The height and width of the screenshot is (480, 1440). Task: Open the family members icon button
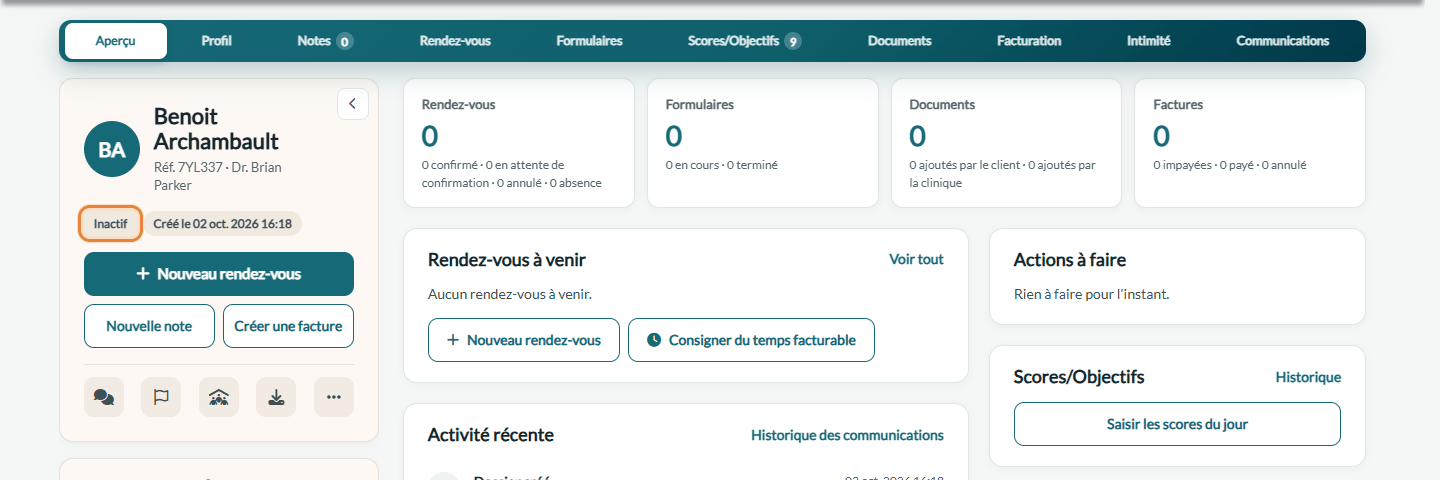[219, 397]
